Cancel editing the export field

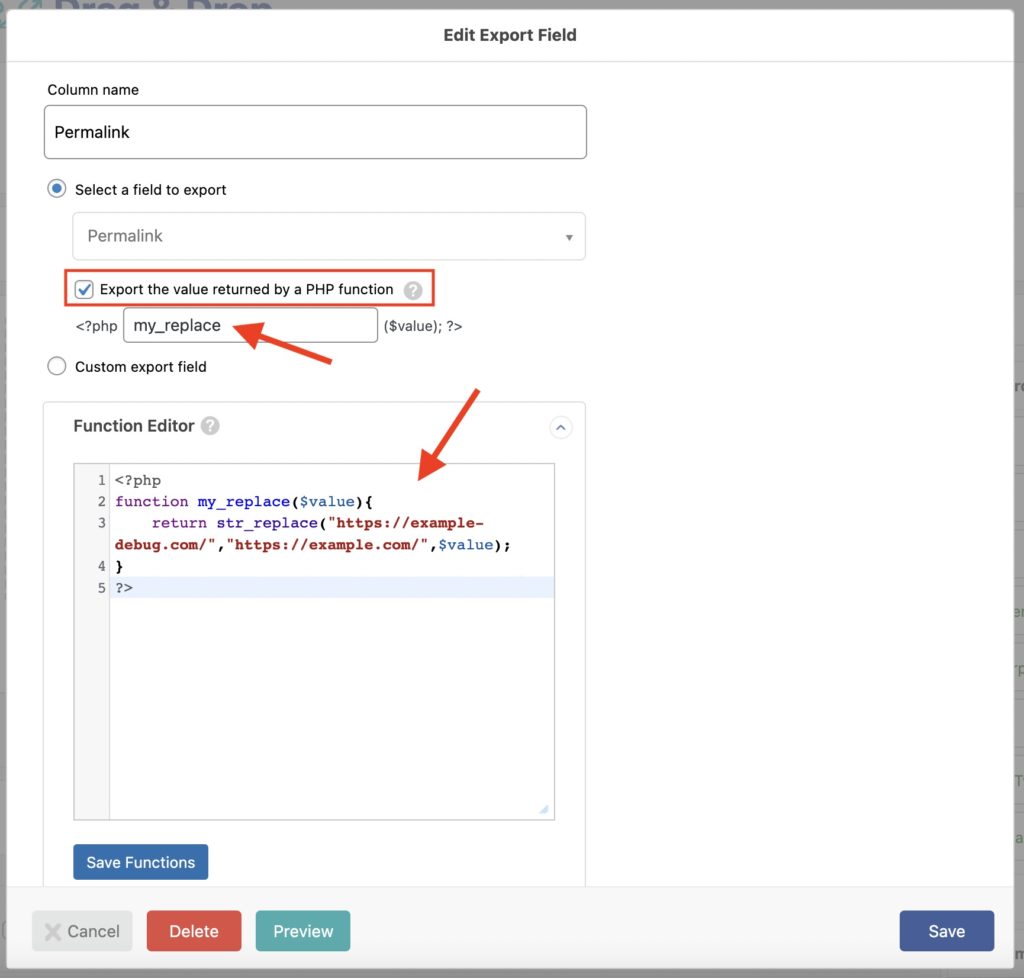click(x=82, y=931)
